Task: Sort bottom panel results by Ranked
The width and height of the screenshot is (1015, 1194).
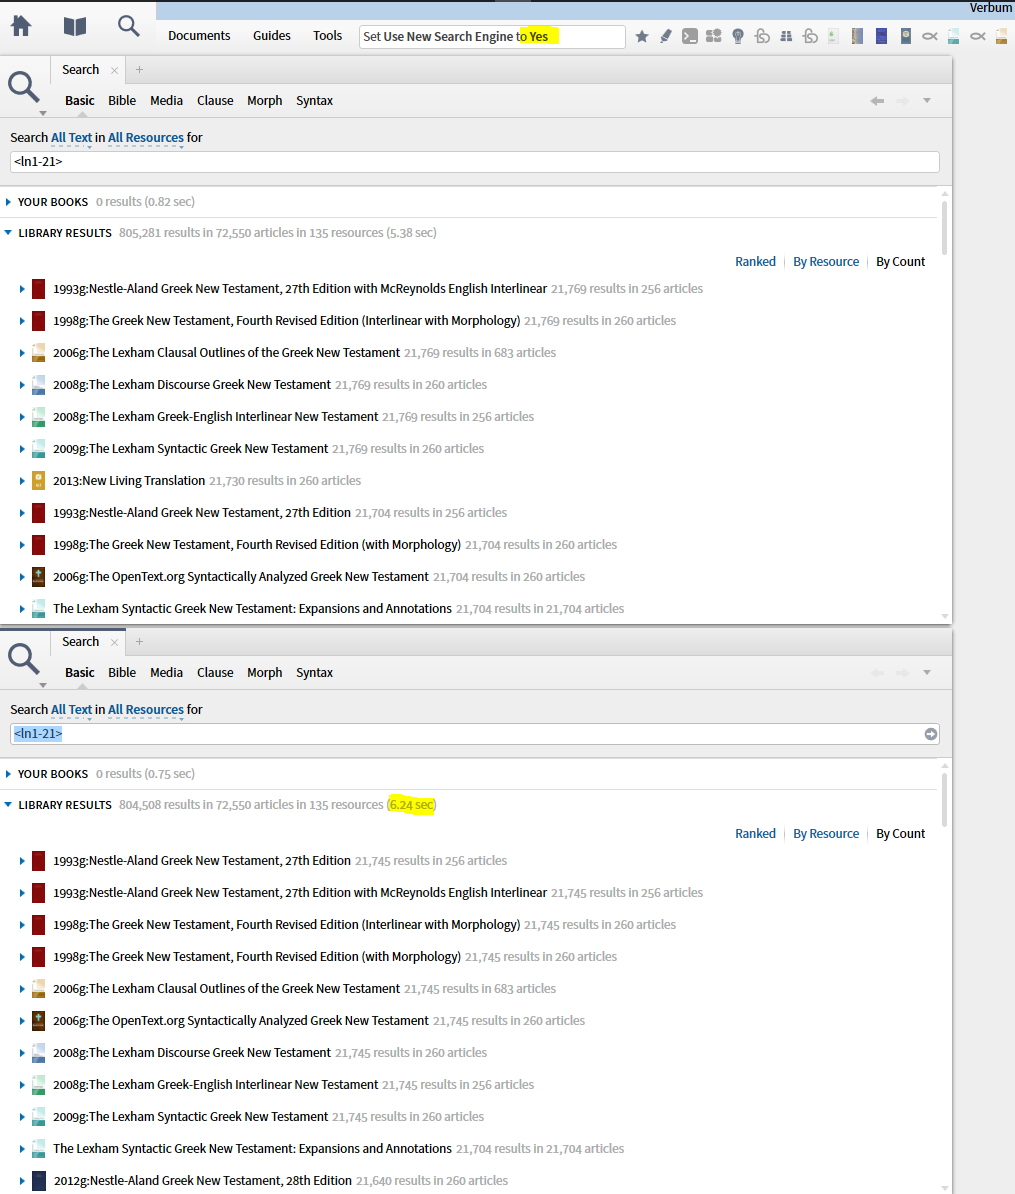Action: pyautogui.click(x=755, y=833)
